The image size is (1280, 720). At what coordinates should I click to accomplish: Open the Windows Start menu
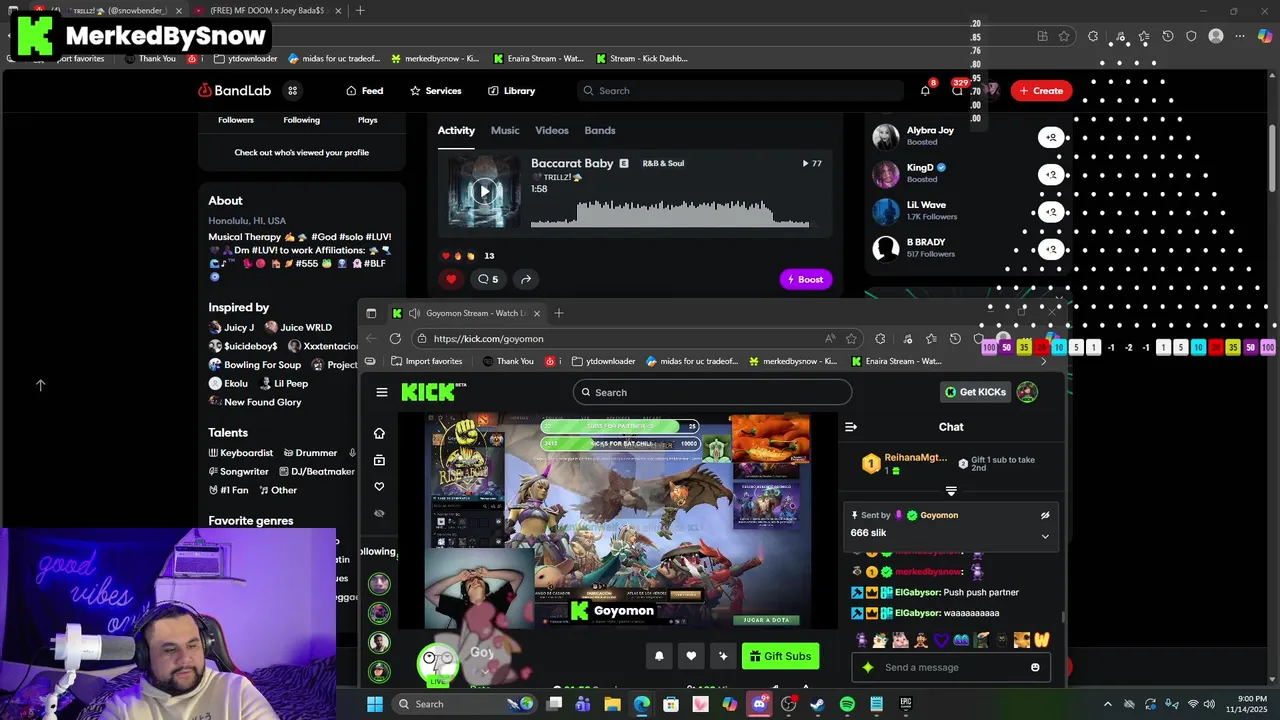(374, 704)
